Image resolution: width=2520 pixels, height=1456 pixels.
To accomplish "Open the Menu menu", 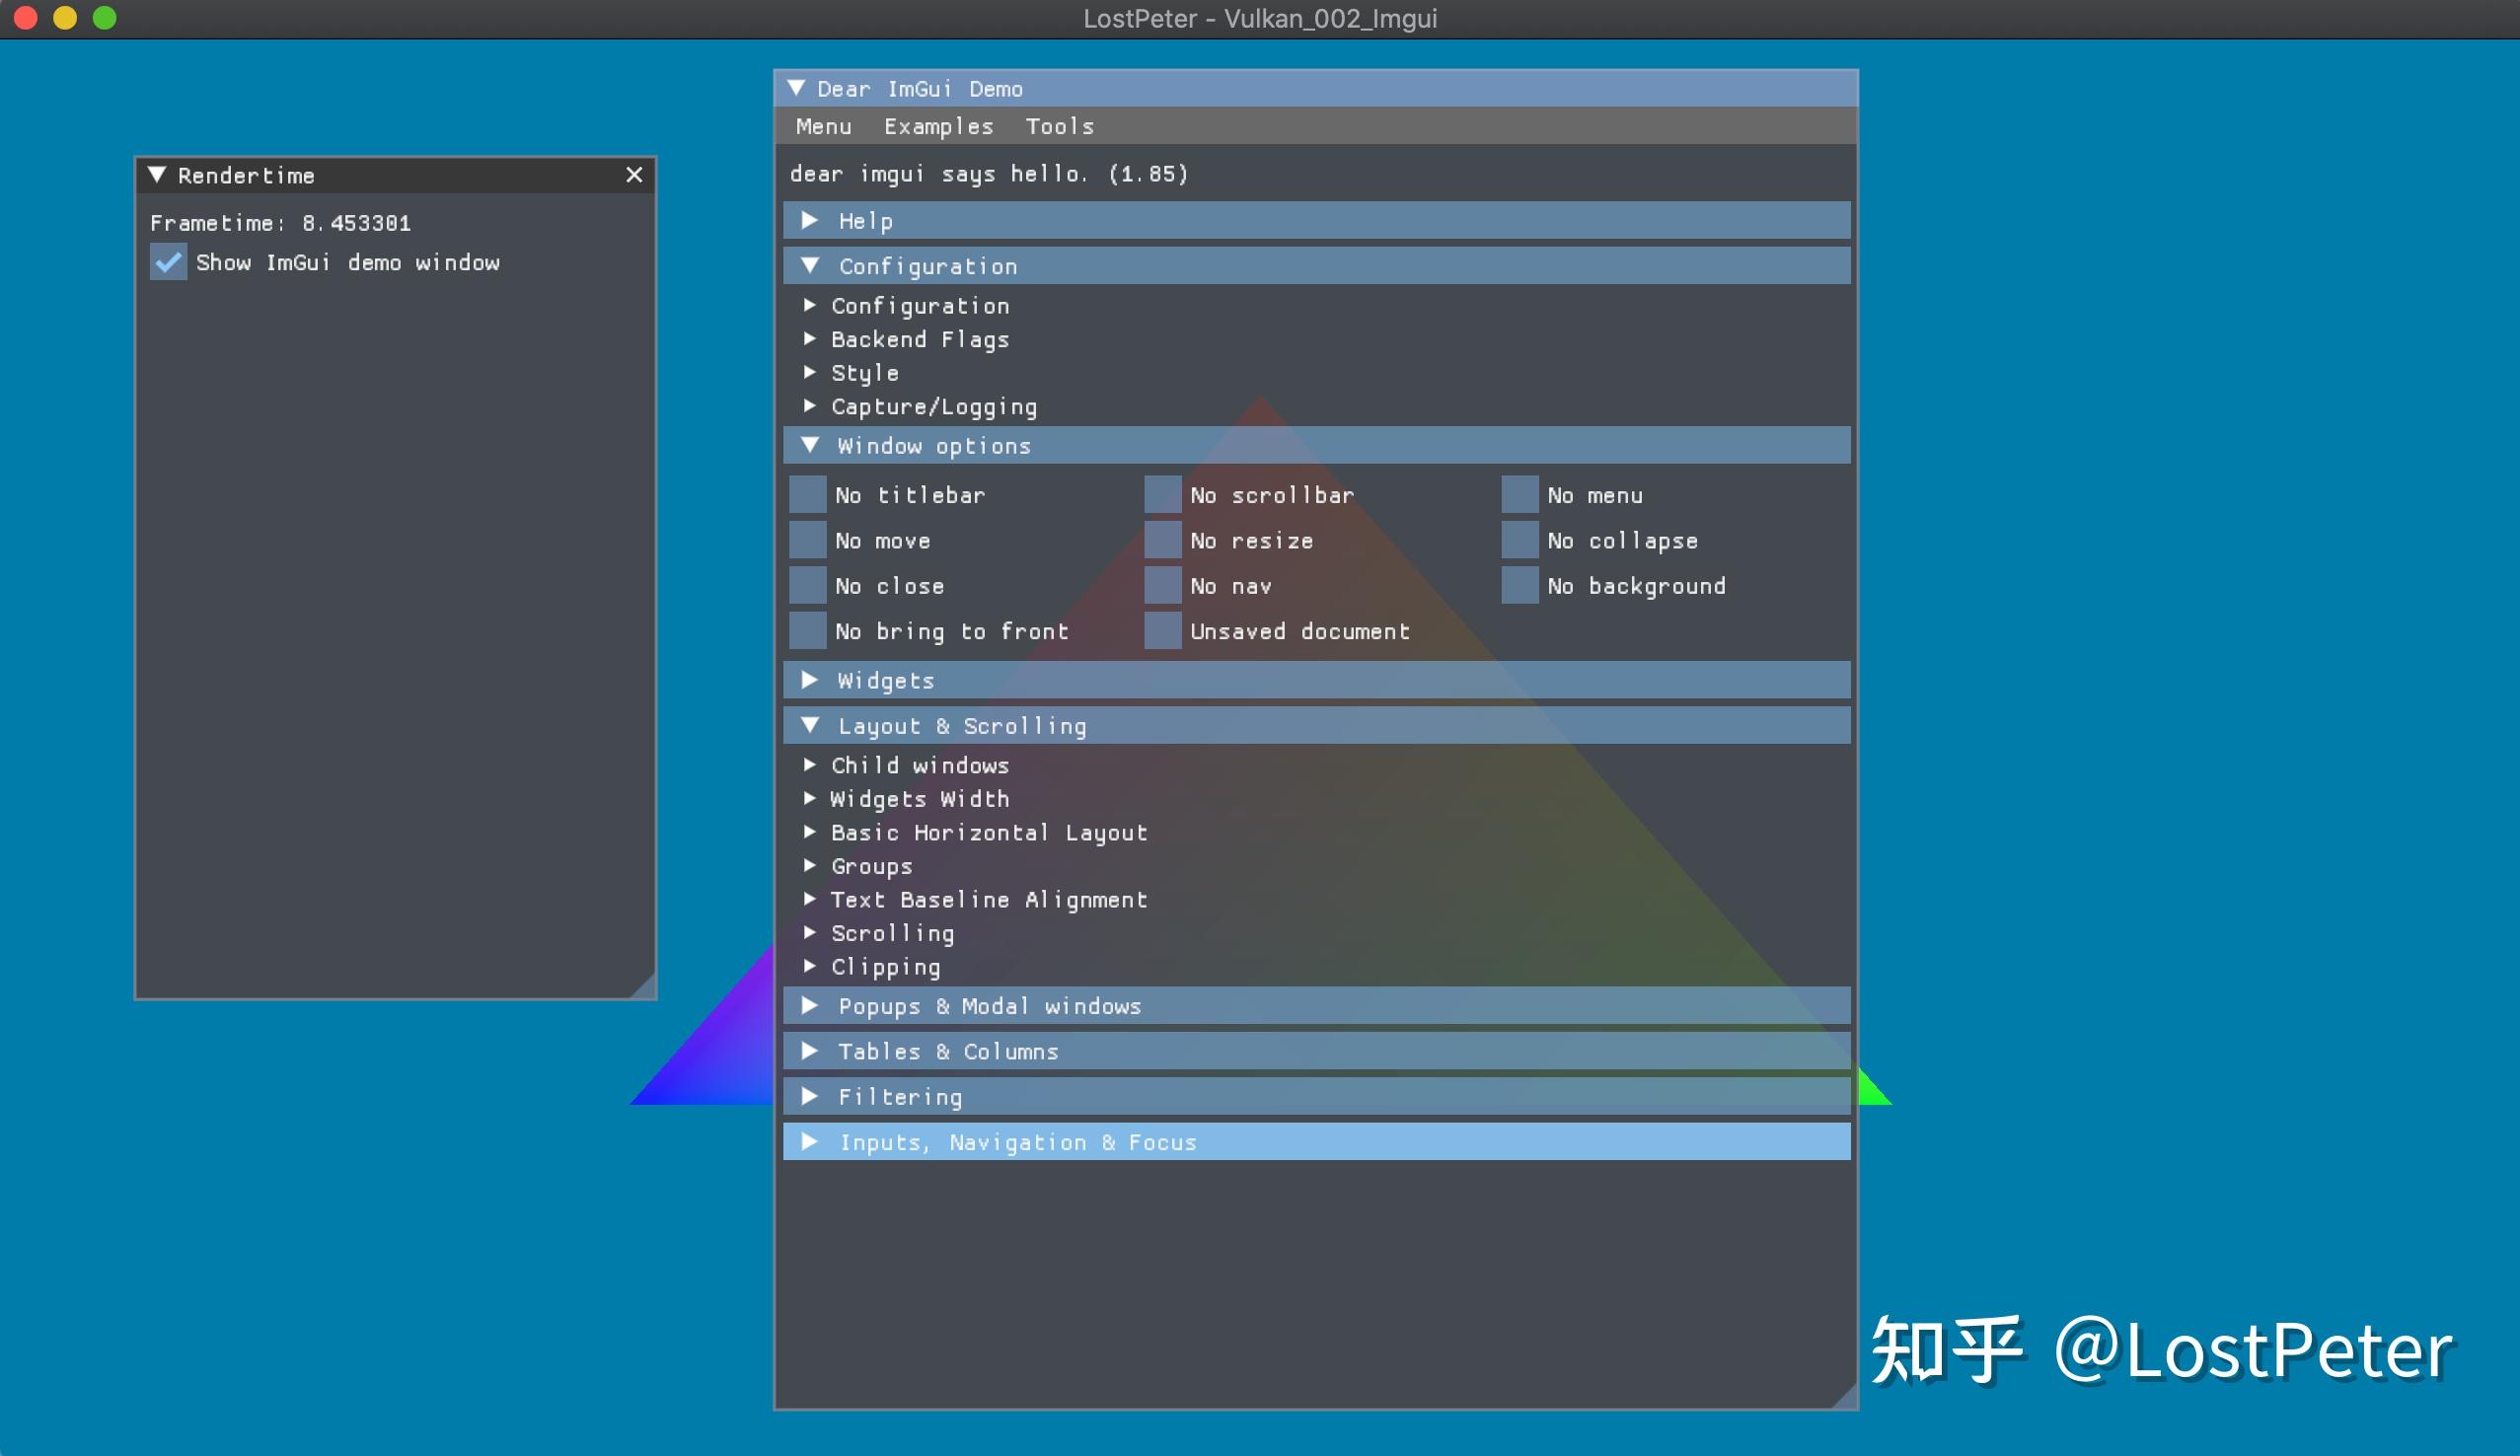I will 823,125.
